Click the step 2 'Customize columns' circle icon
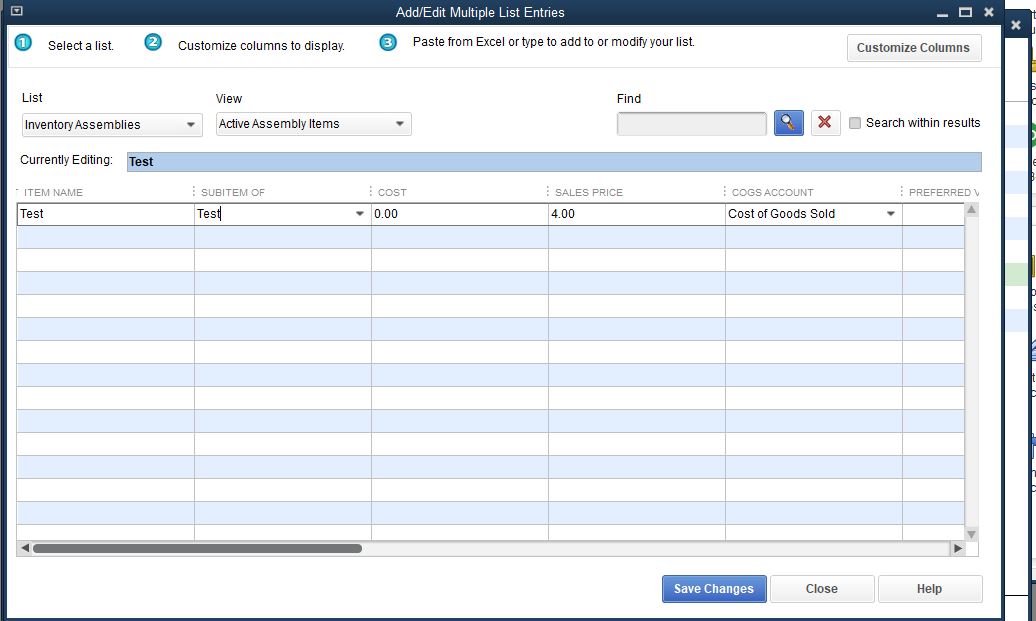Image resolution: width=1036 pixels, height=621 pixels. [x=152, y=44]
